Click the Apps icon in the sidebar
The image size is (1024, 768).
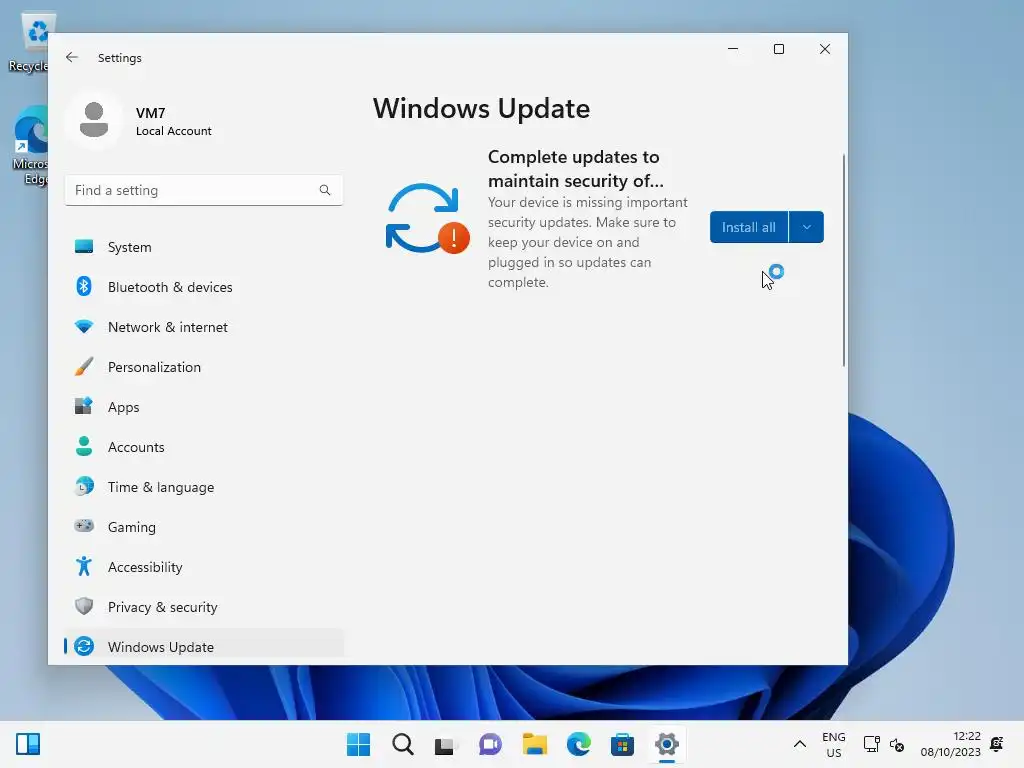[84, 406]
